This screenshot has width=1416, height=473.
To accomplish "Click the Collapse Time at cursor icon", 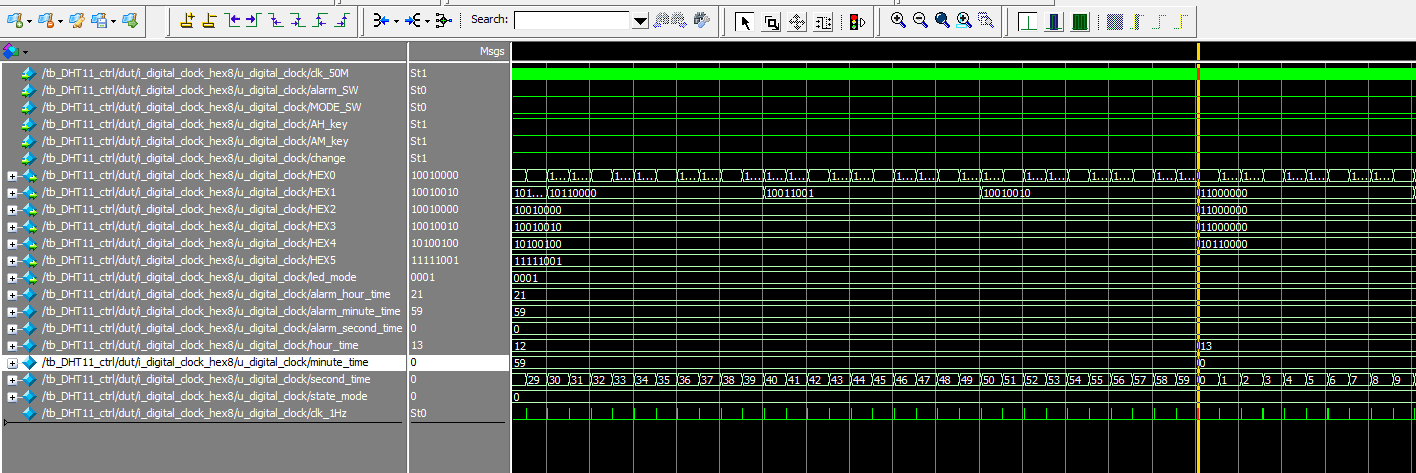I will point(413,20).
